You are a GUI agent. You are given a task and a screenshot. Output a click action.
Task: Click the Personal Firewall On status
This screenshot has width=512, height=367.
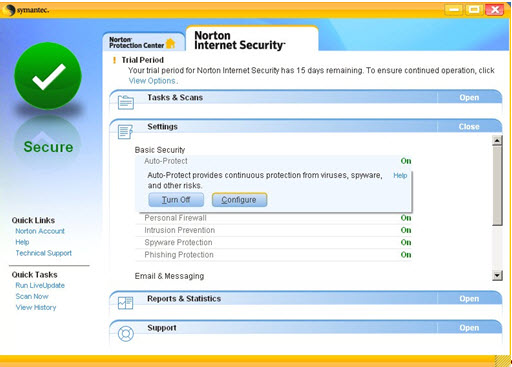[x=406, y=218]
